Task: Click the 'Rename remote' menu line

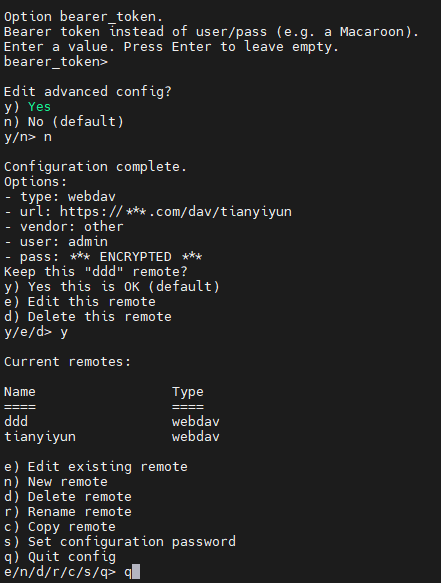Action: (68, 512)
